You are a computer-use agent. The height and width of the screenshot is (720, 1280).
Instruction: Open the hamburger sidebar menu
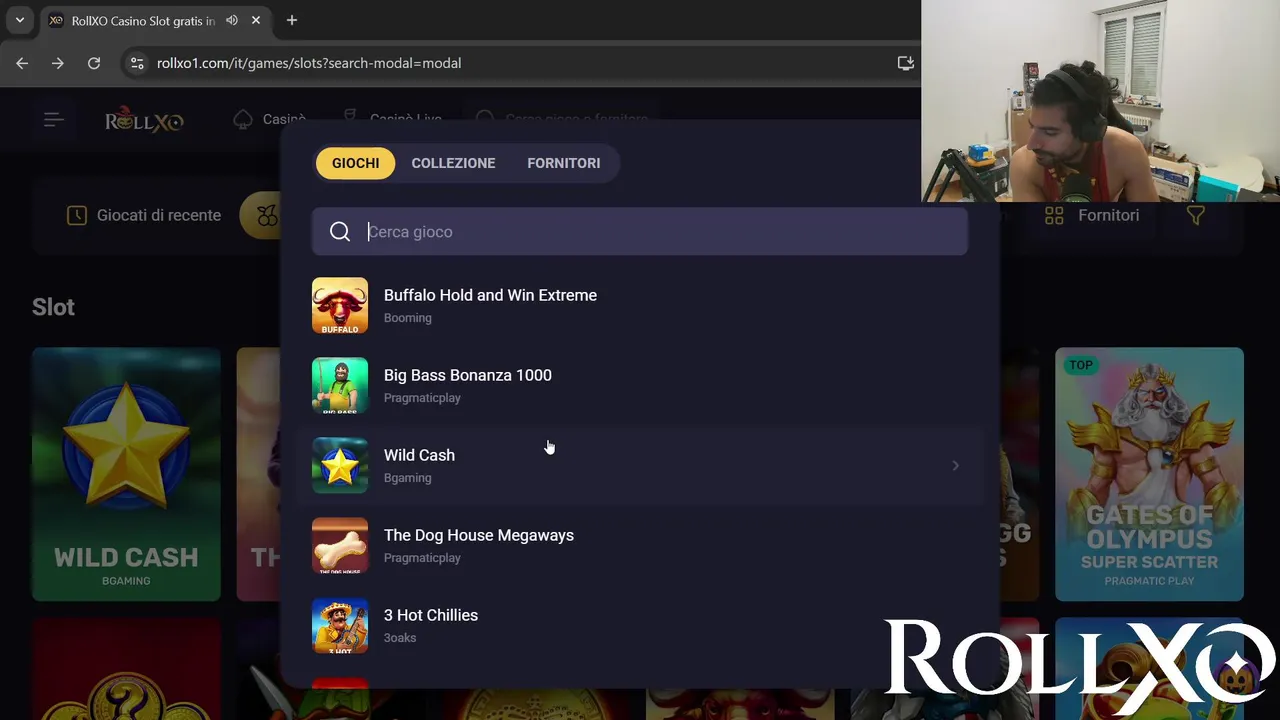pos(54,120)
